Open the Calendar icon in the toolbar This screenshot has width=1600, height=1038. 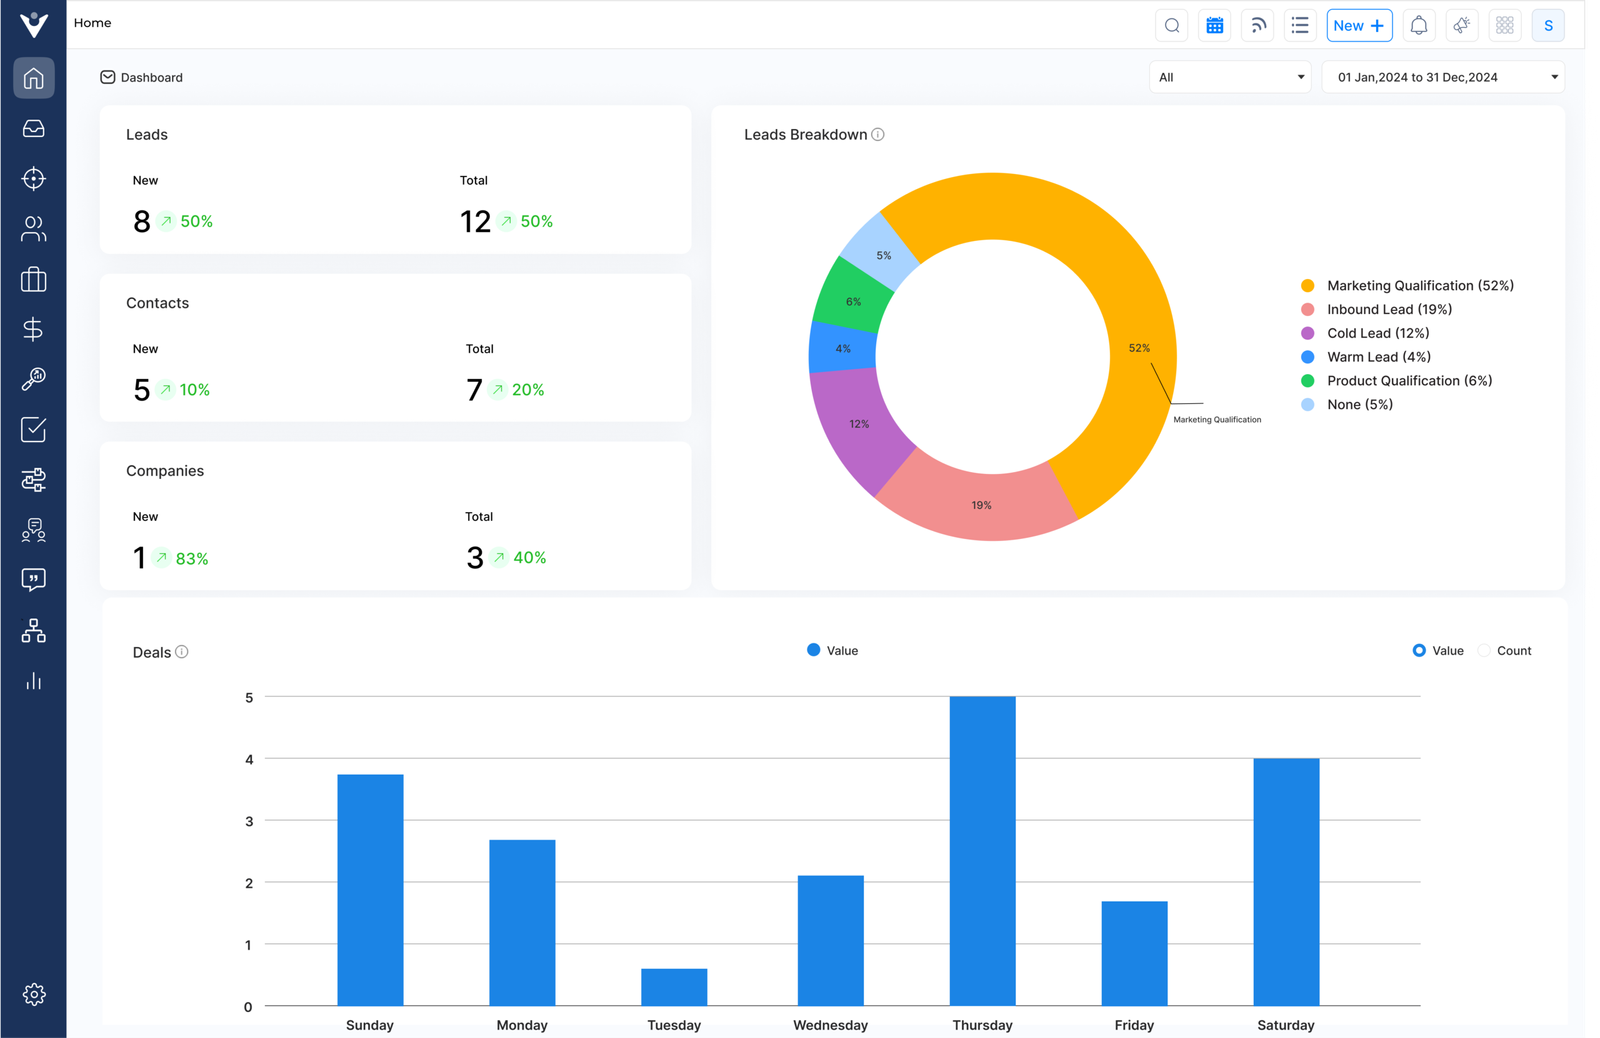pyautogui.click(x=1214, y=25)
